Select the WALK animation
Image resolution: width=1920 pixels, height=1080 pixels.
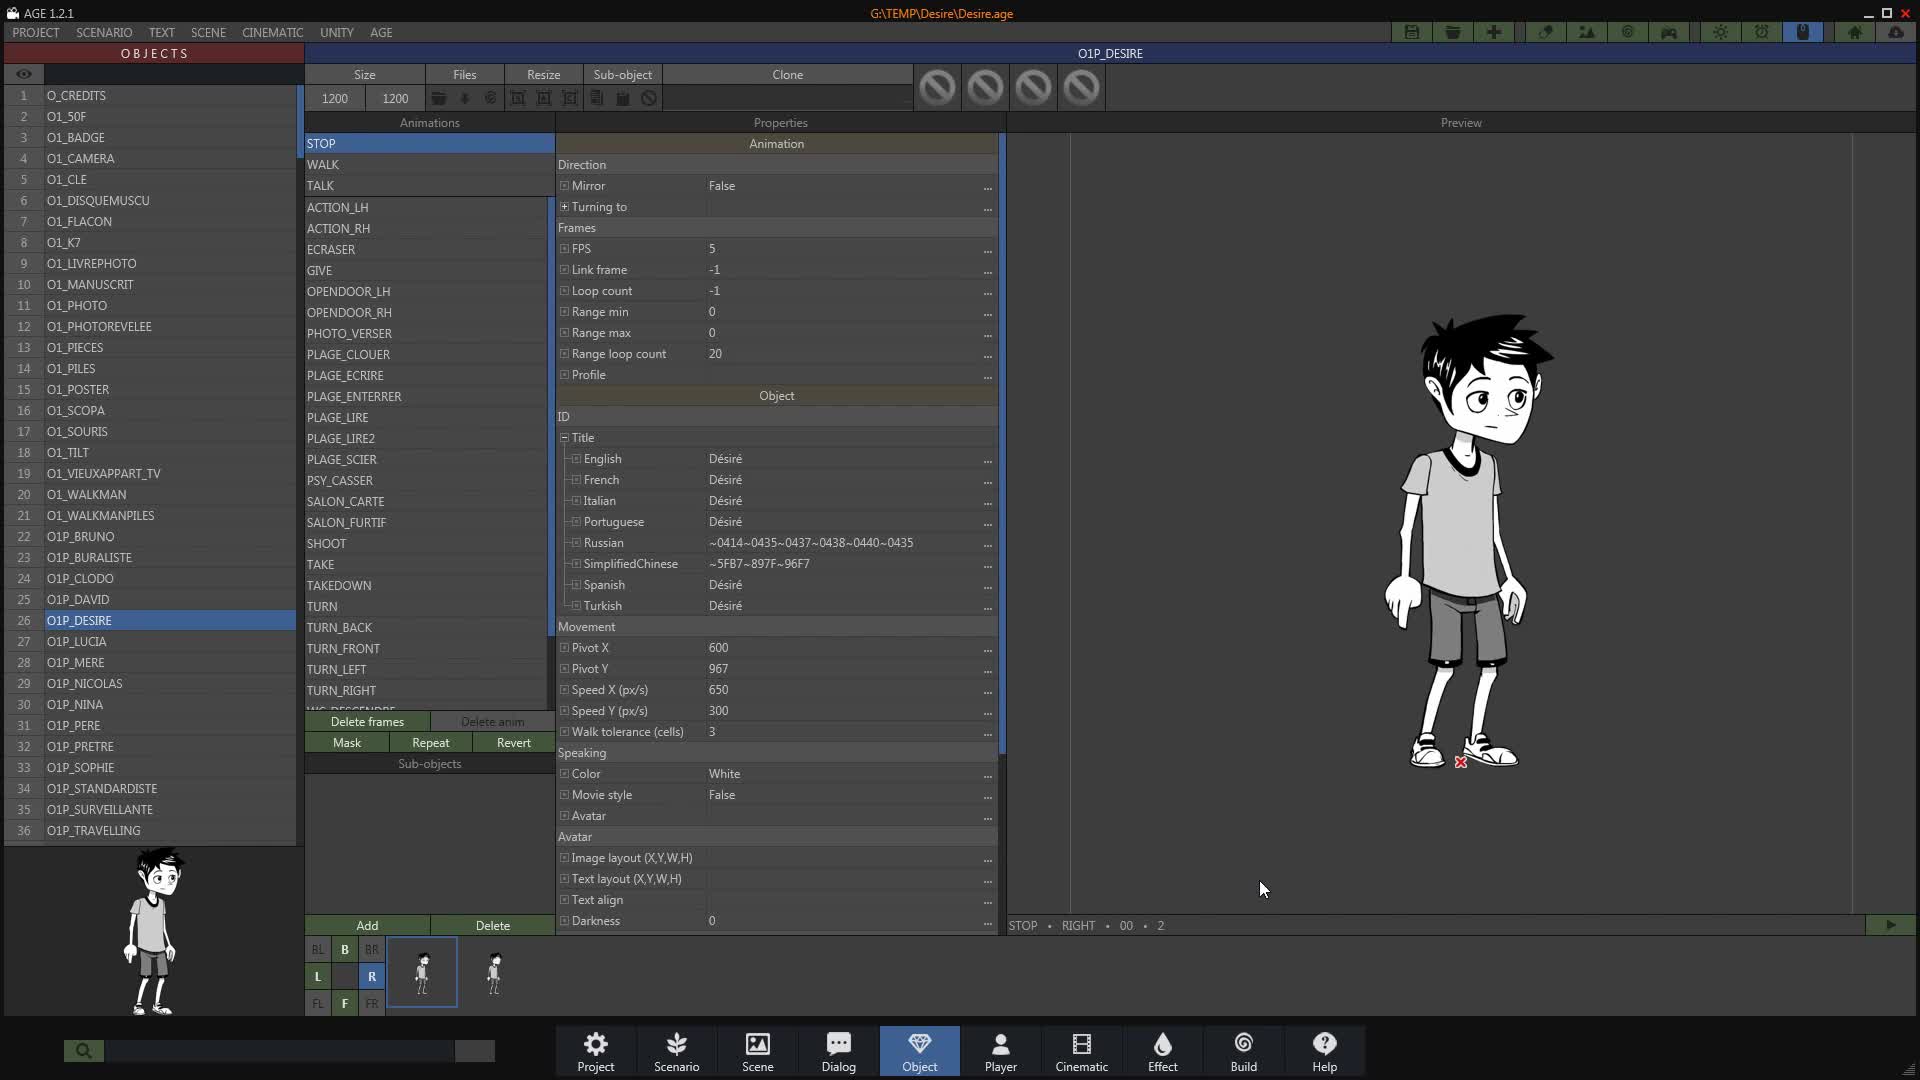click(x=429, y=165)
